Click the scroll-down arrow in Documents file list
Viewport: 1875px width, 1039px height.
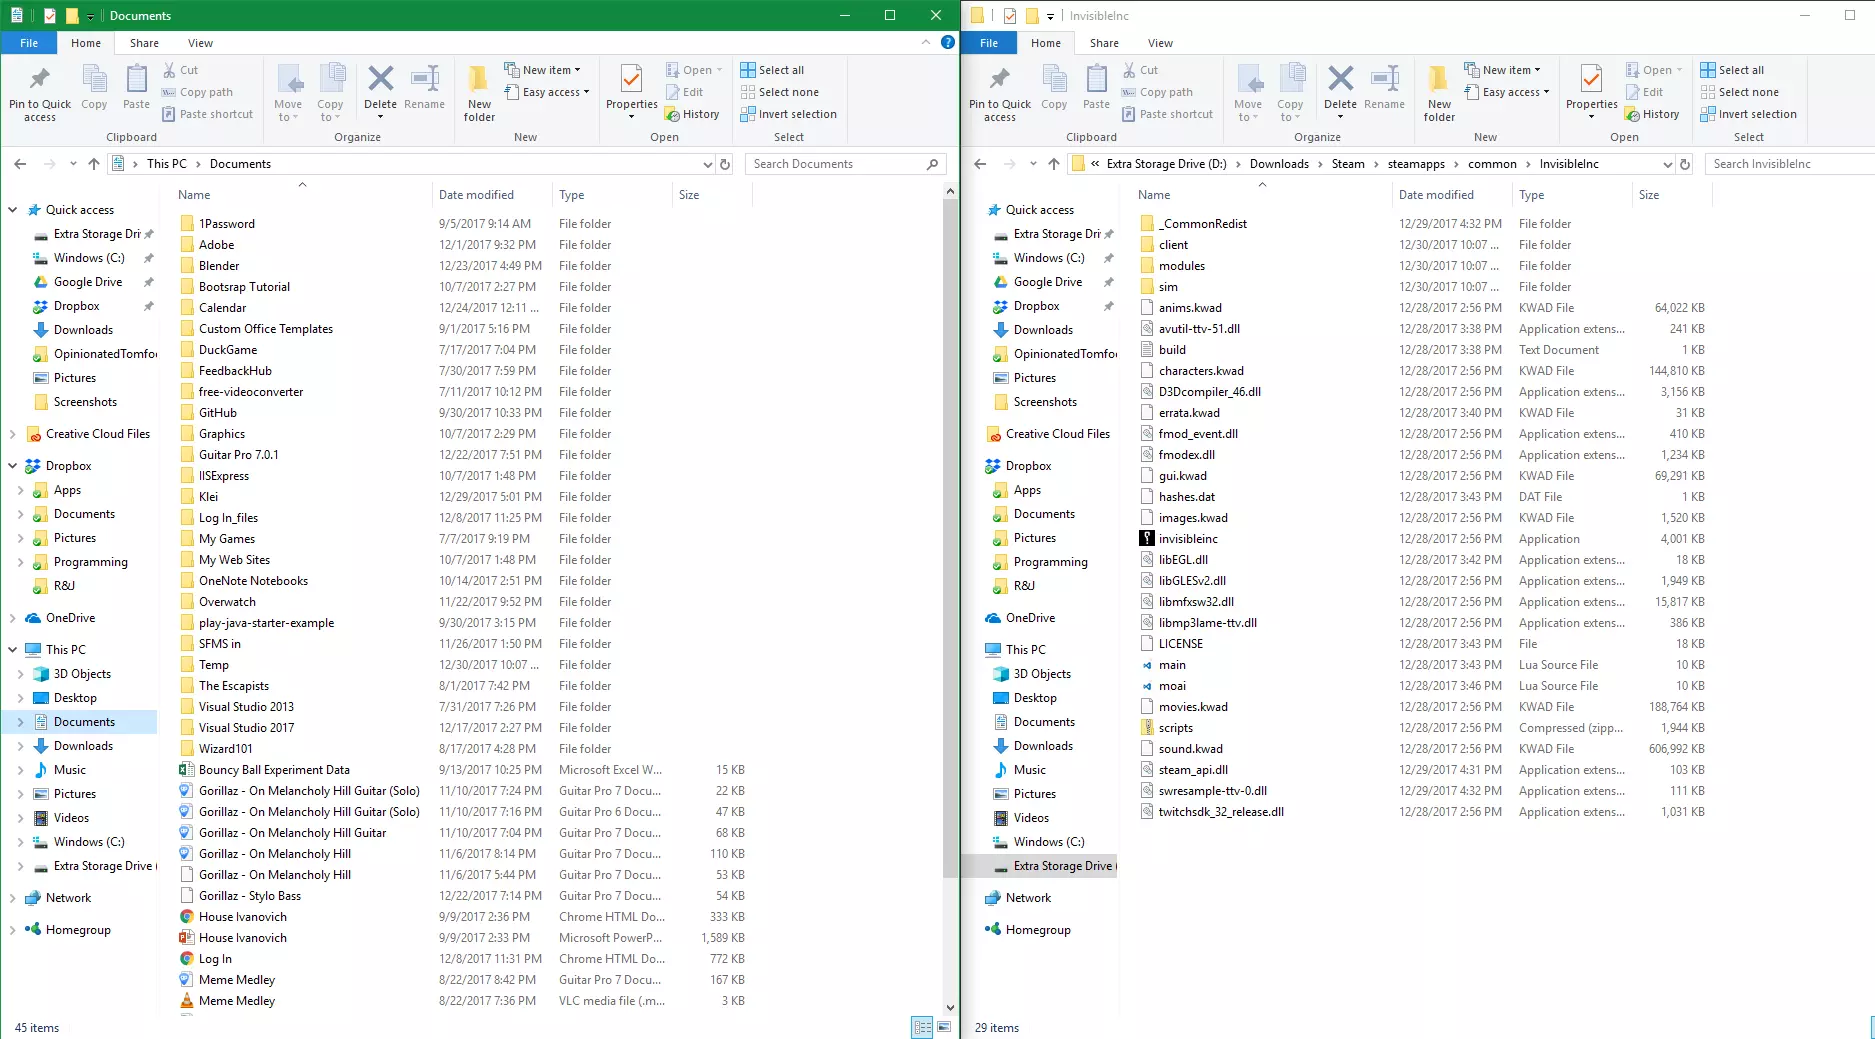[950, 1008]
